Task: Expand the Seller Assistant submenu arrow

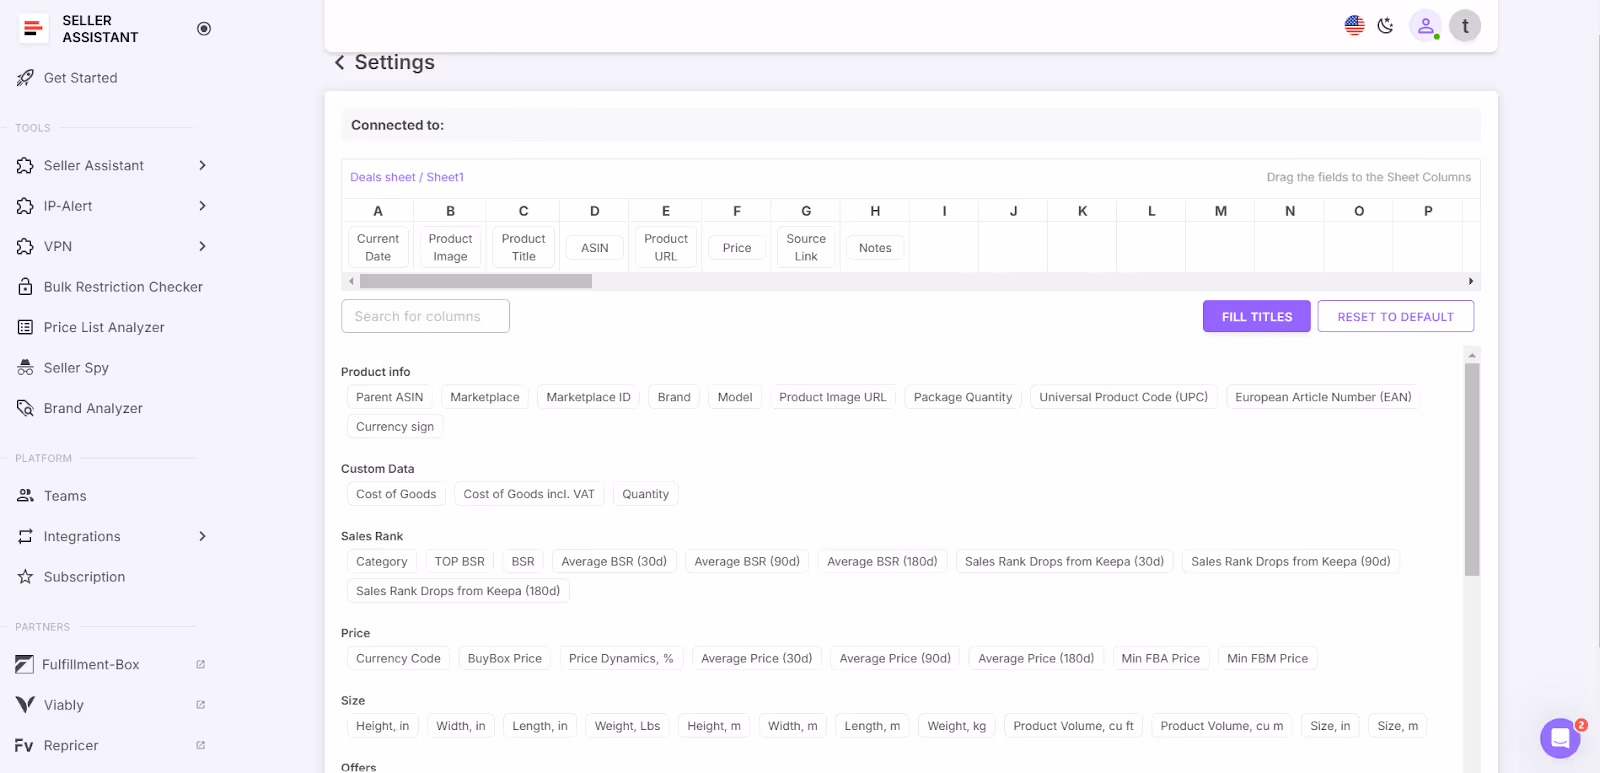Action: coord(202,166)
